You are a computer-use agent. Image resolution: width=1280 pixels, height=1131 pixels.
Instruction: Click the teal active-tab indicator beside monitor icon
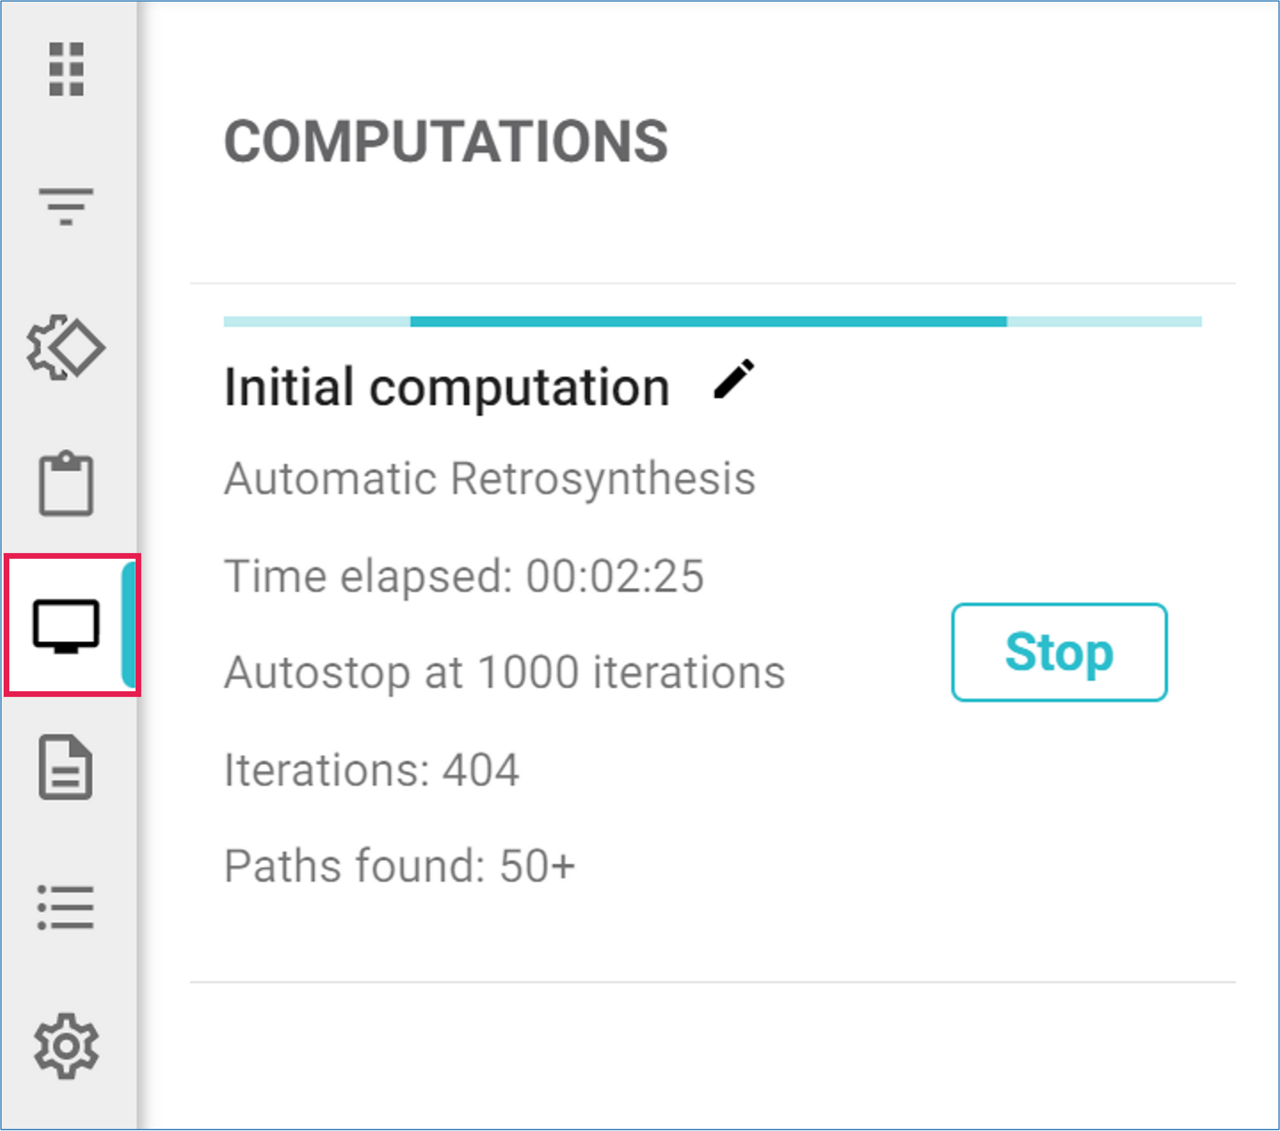129,625
